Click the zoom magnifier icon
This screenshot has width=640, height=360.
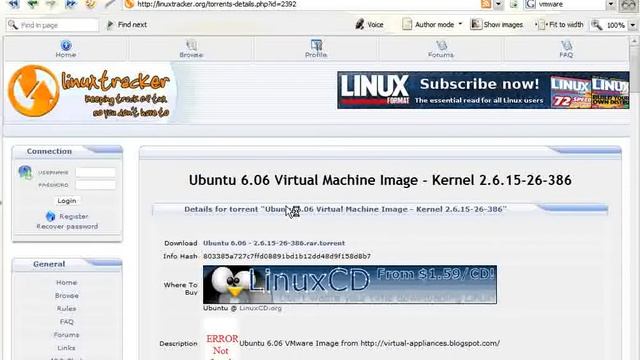pyautogui.click(x=597, y=25)
